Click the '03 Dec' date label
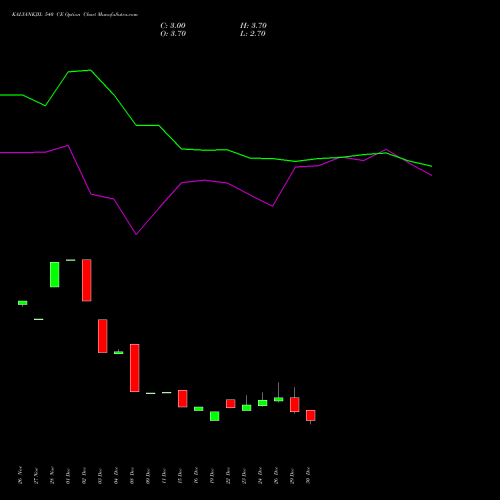 (x=100, y=476)
